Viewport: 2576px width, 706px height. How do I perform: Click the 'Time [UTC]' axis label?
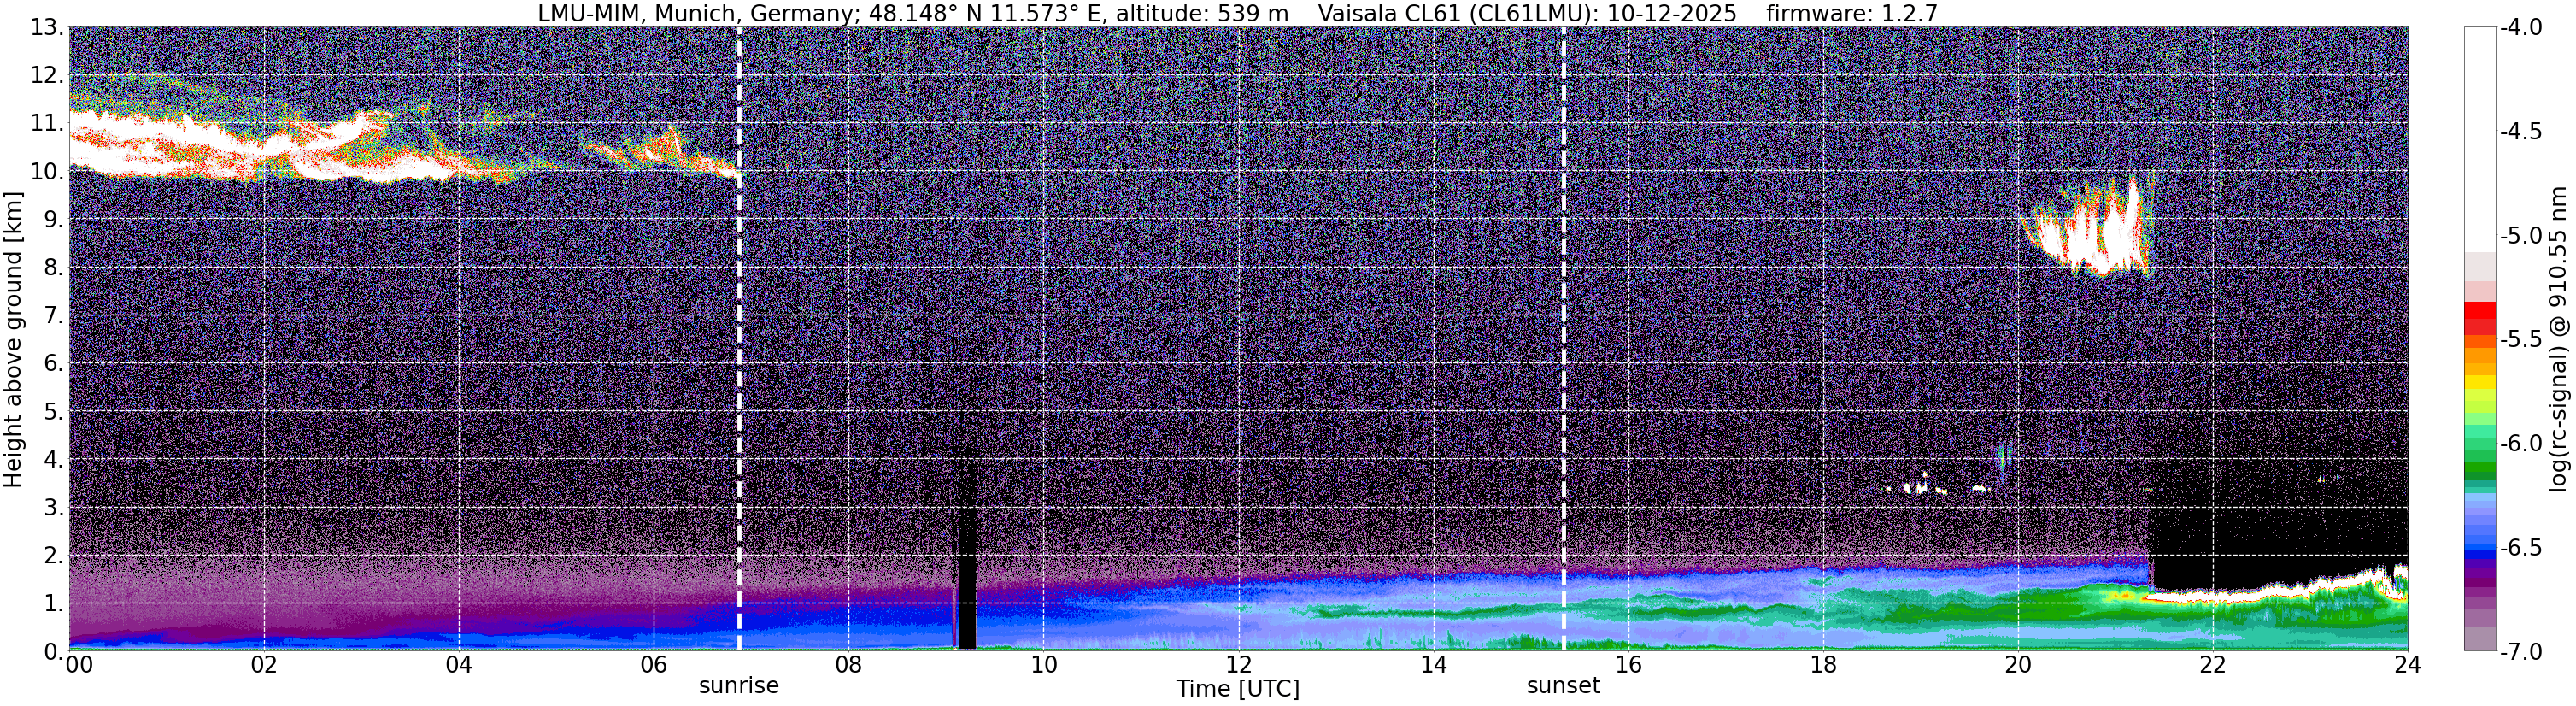click(1238, 689)
